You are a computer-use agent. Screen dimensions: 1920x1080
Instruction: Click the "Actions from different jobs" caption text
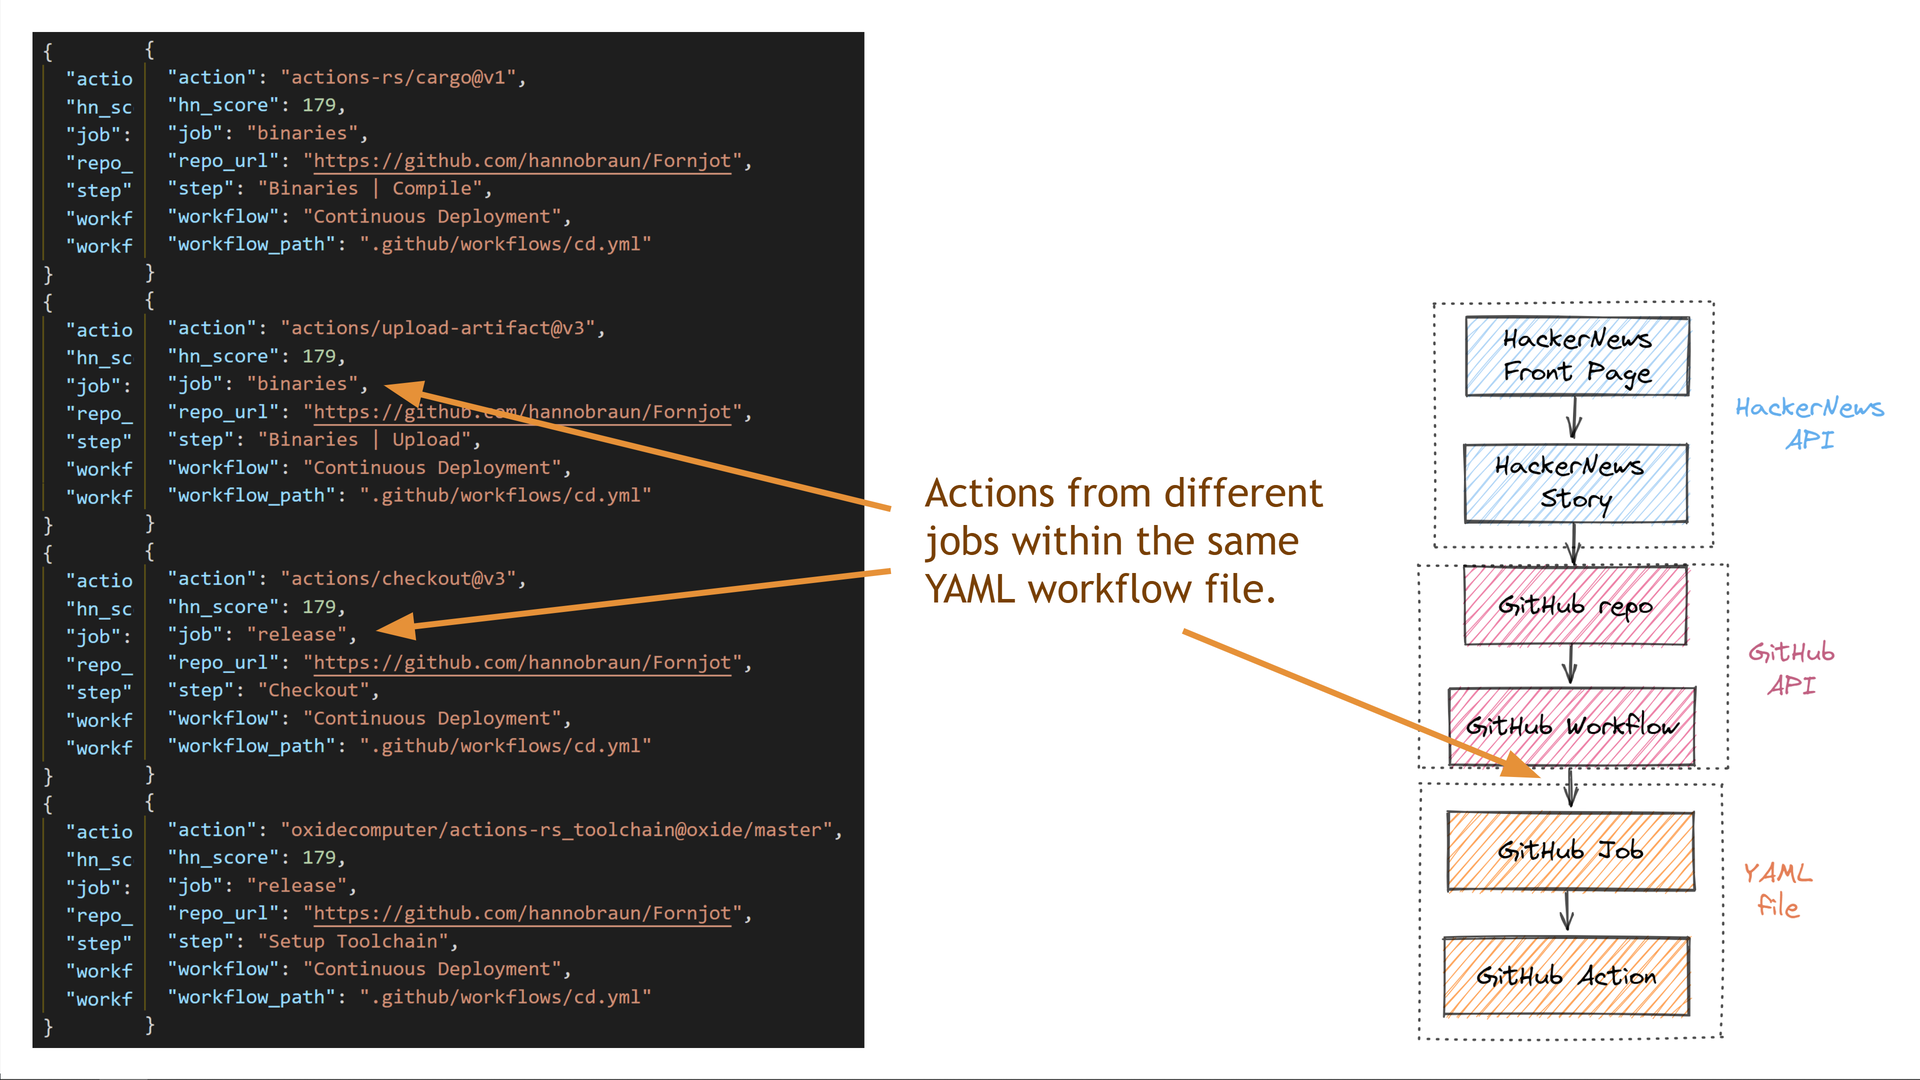[1123, 541]
